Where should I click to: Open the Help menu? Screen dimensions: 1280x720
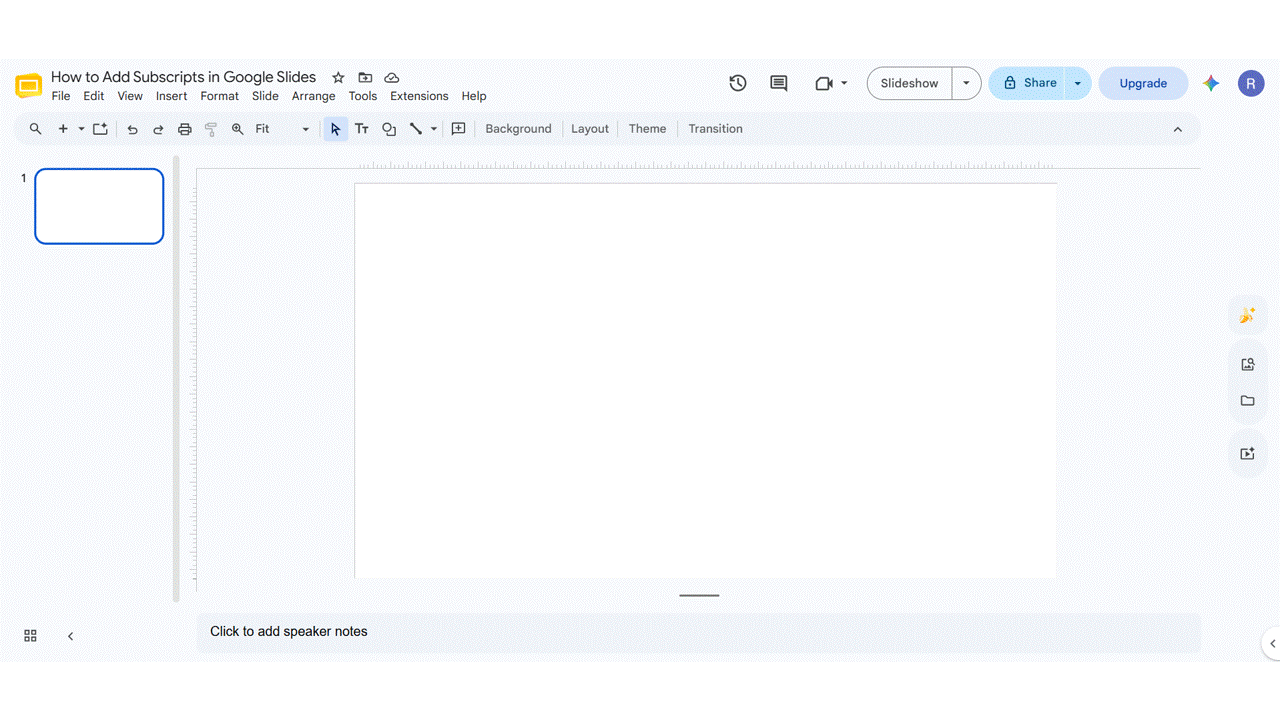474,96
